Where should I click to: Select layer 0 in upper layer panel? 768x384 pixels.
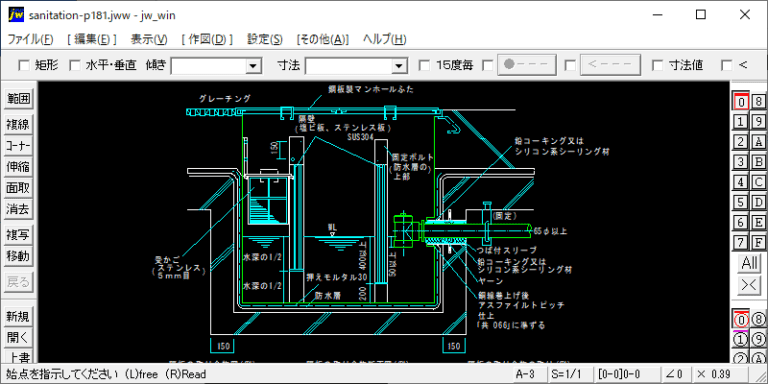pos(741,101)
